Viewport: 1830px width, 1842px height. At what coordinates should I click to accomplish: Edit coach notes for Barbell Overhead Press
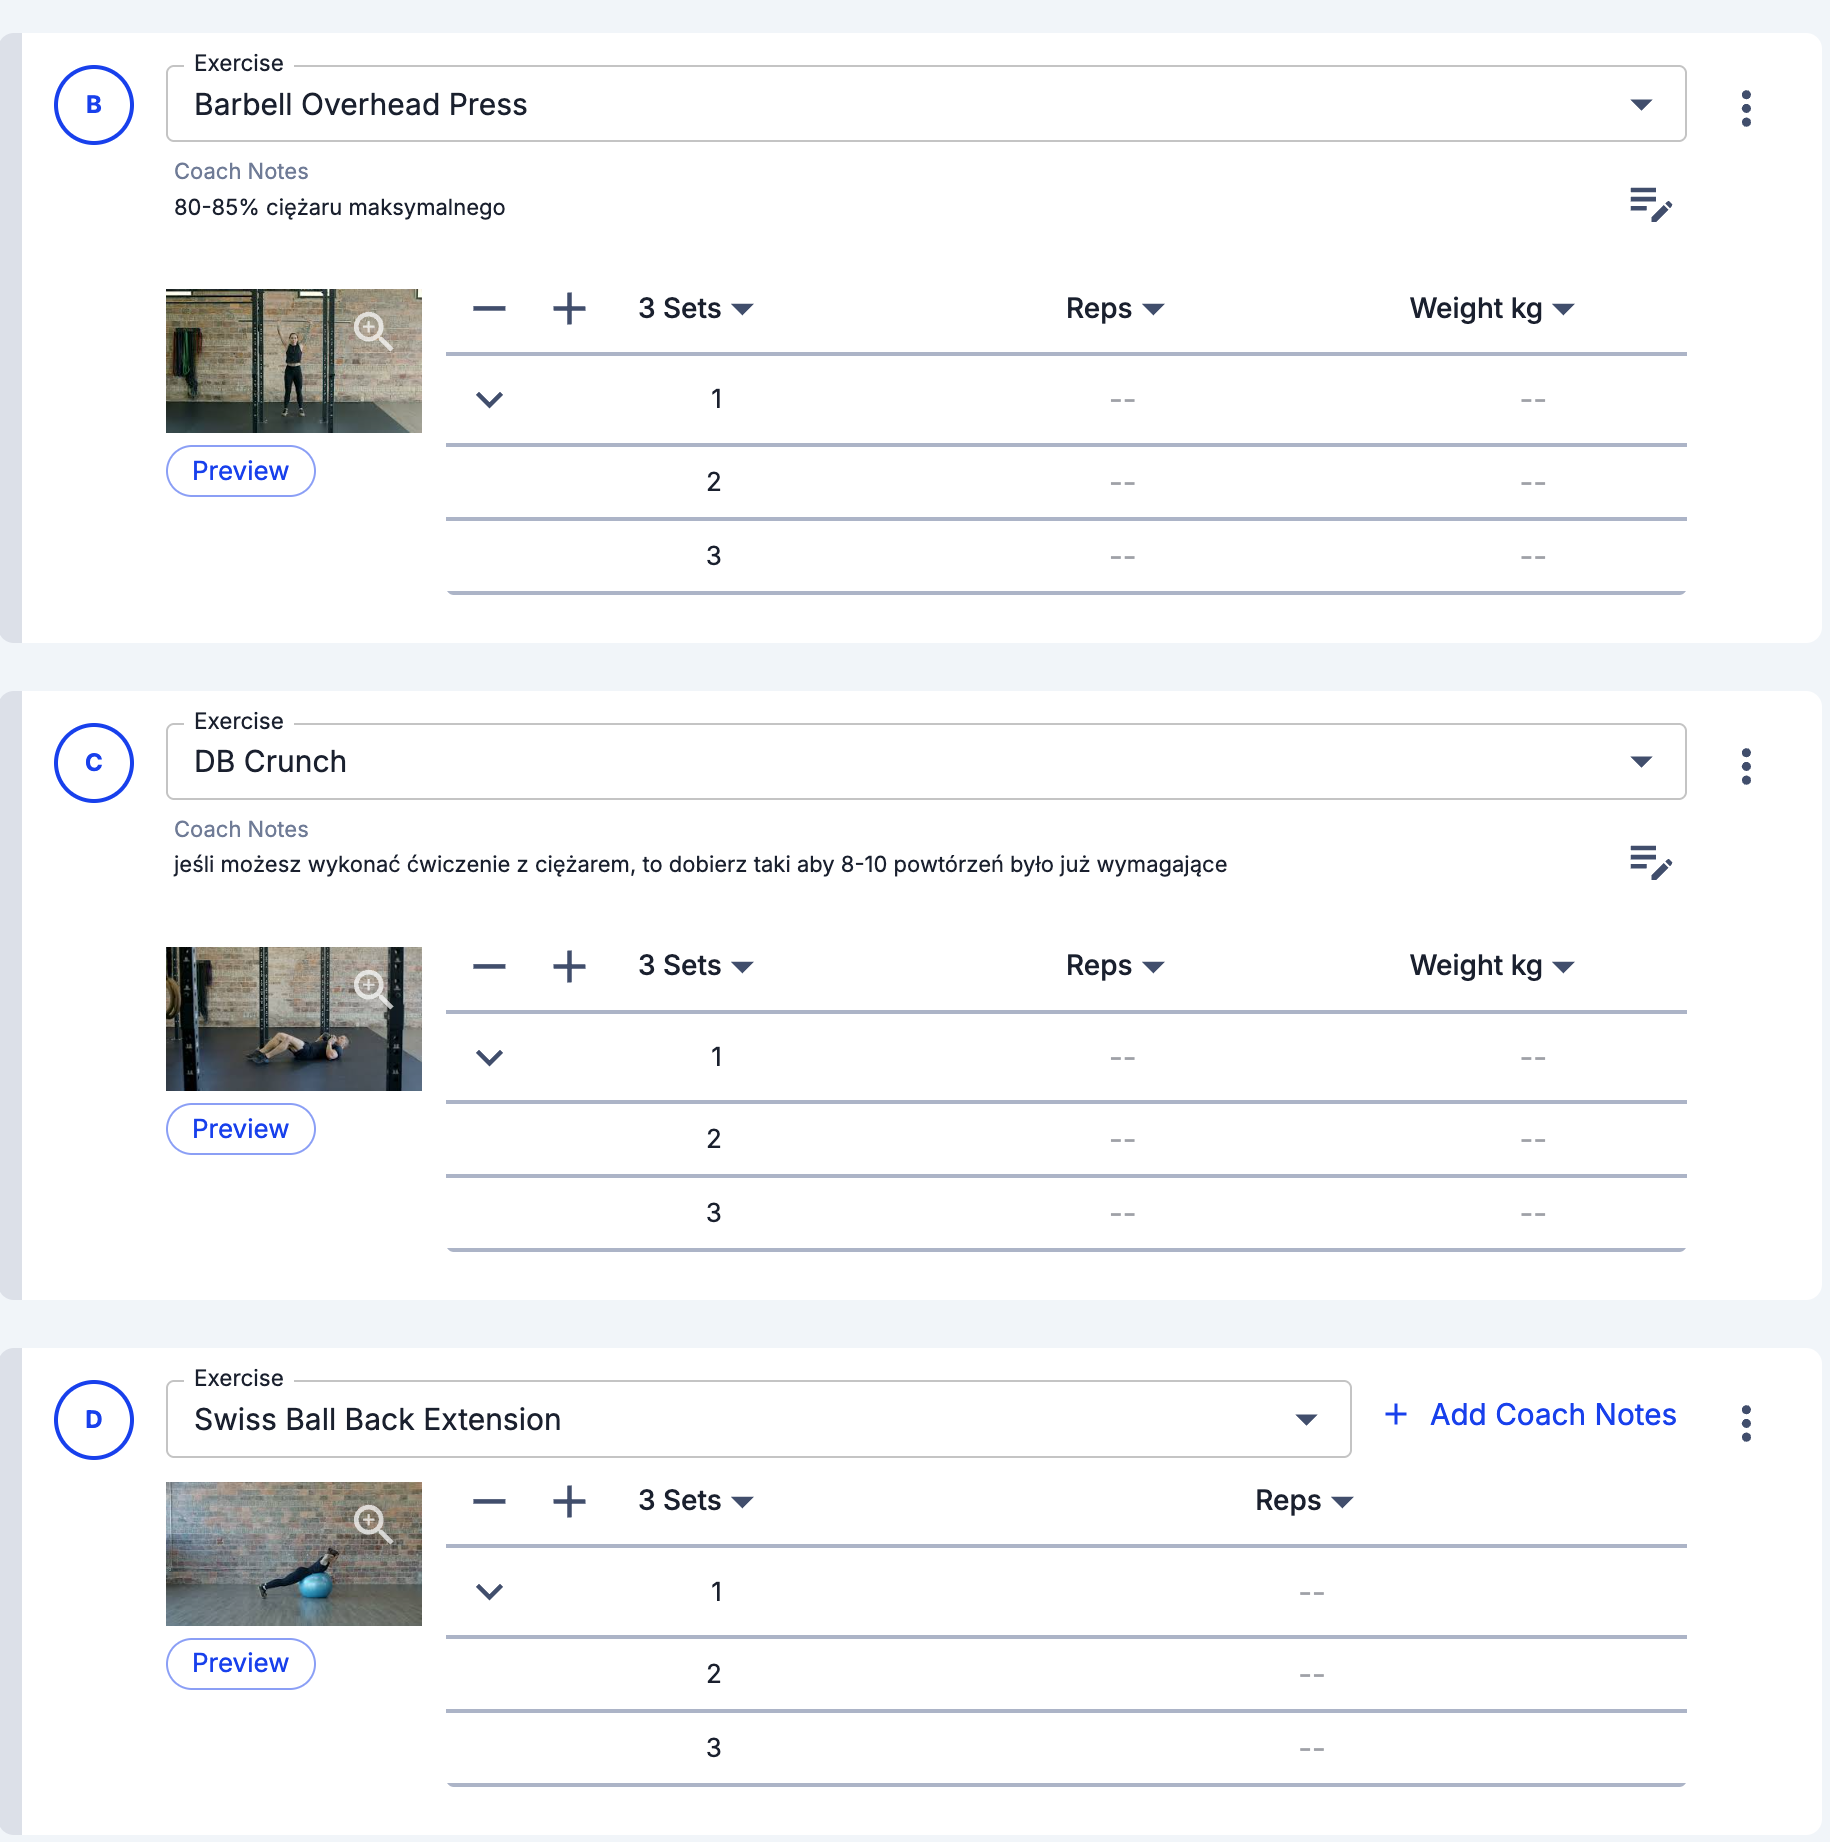pyautogui.click(x=1650, y=204)
